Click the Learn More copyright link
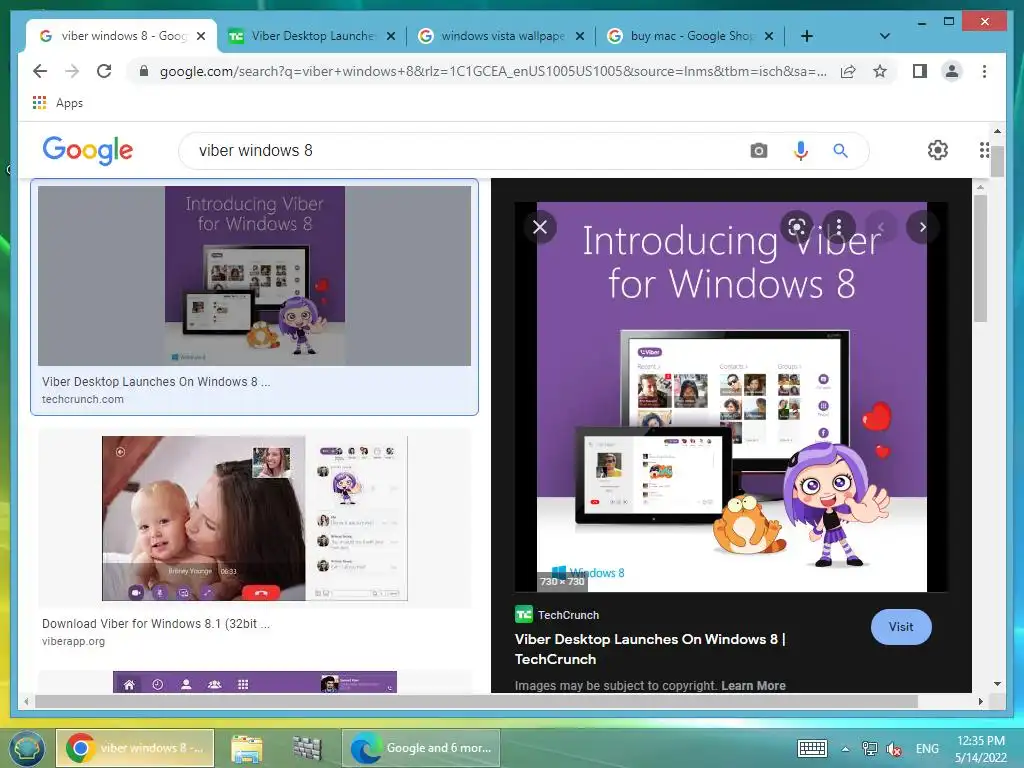The width and height of the screenshot is (1024, 768). [x=753, y=686]
